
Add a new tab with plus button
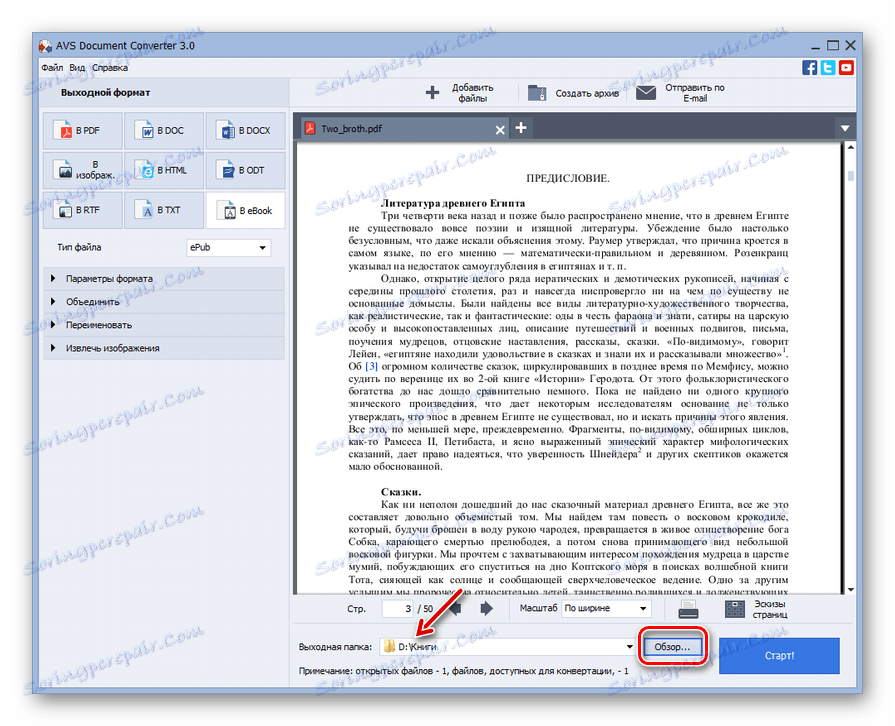click(x=521, y=127)
